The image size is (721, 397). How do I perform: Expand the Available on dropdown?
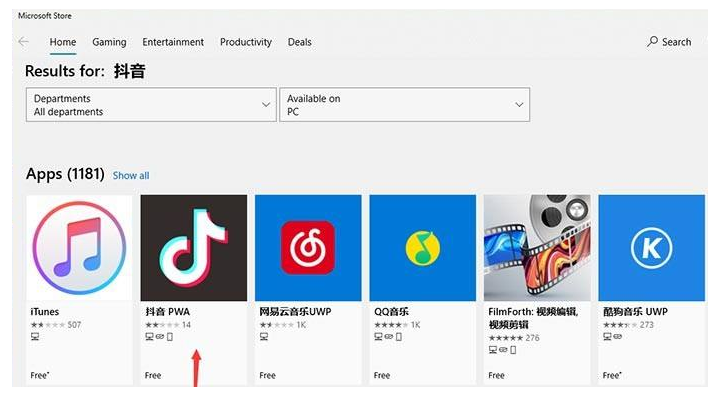coord(405,105)
